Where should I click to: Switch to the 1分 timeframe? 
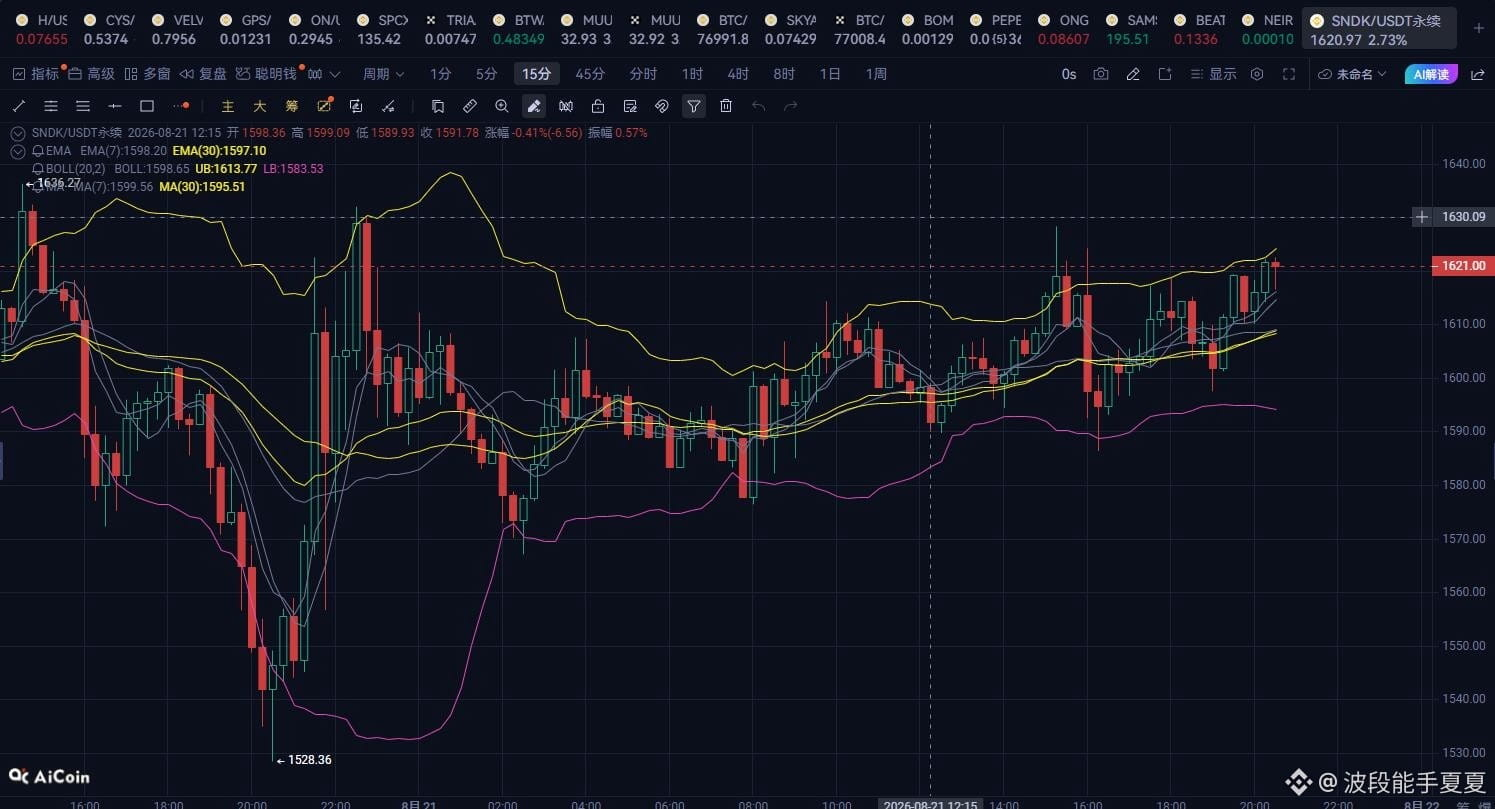coord(440,74)
